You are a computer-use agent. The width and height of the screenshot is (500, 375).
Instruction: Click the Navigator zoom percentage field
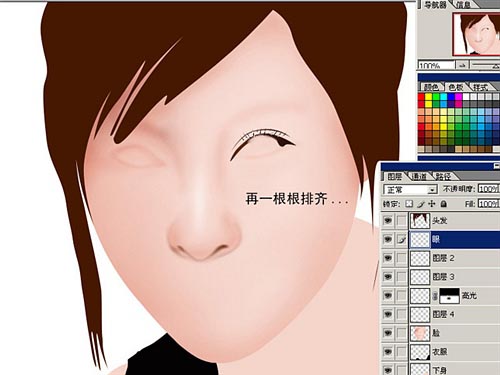(x=436, y=65)
